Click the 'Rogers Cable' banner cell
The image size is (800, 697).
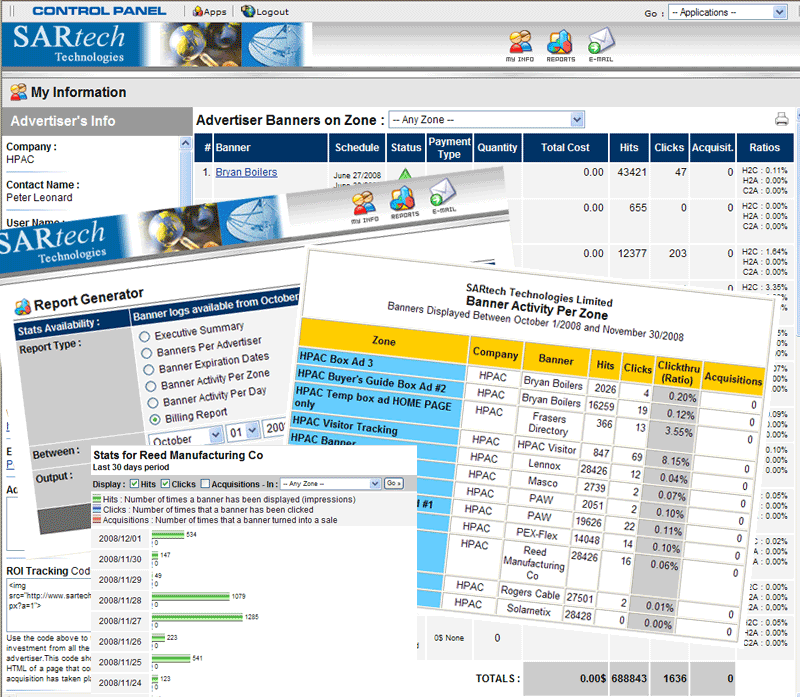[530, 593]
